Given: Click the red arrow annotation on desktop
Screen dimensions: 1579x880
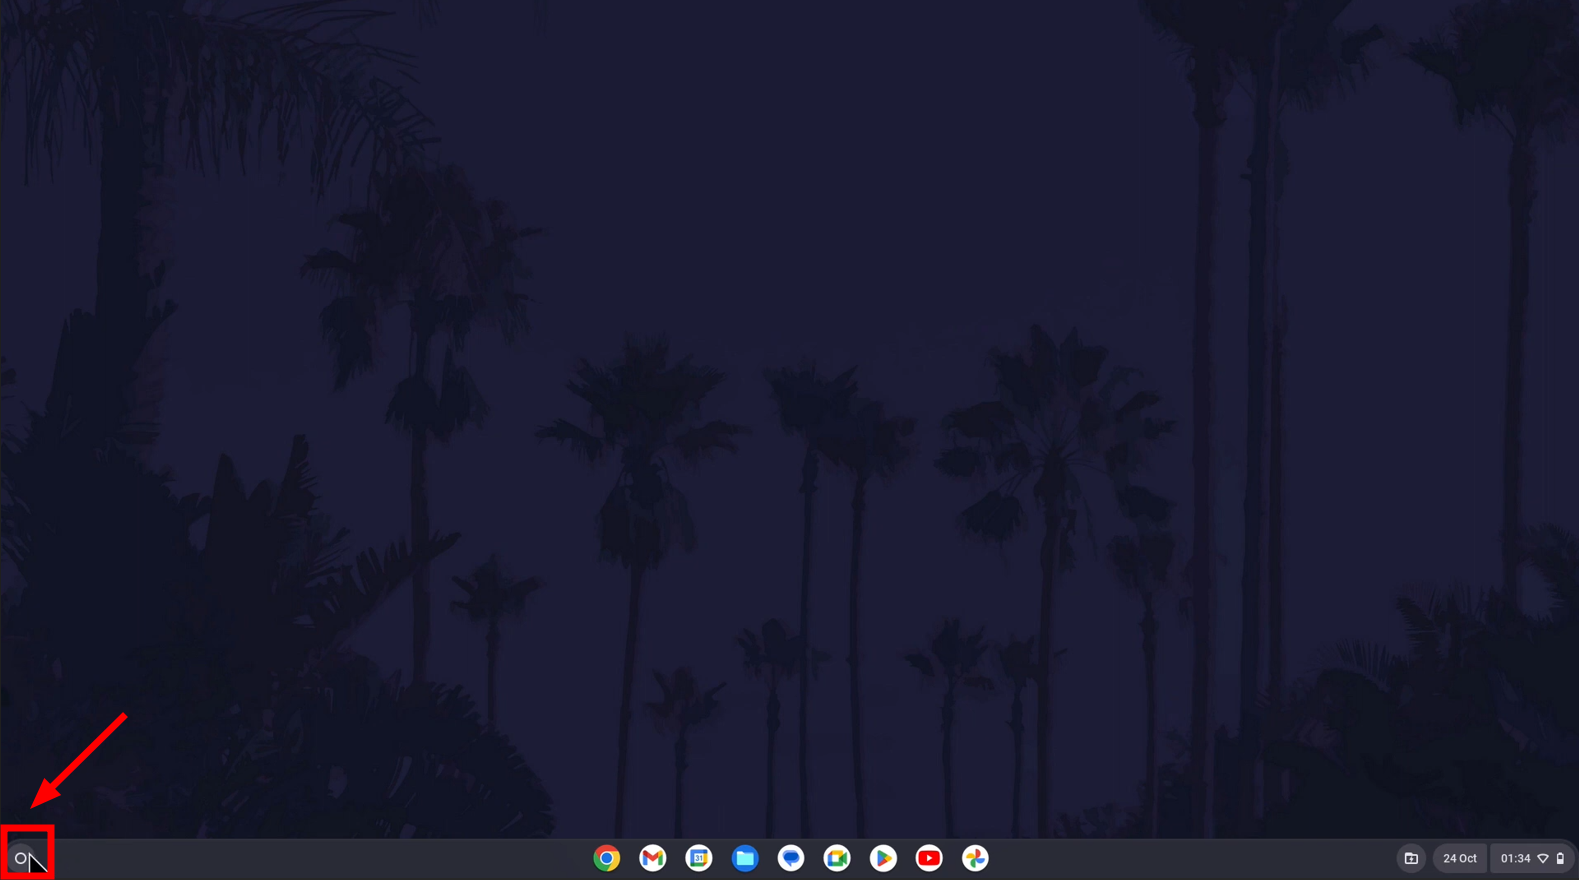Looking at the screenshot, I should [80, 760].
